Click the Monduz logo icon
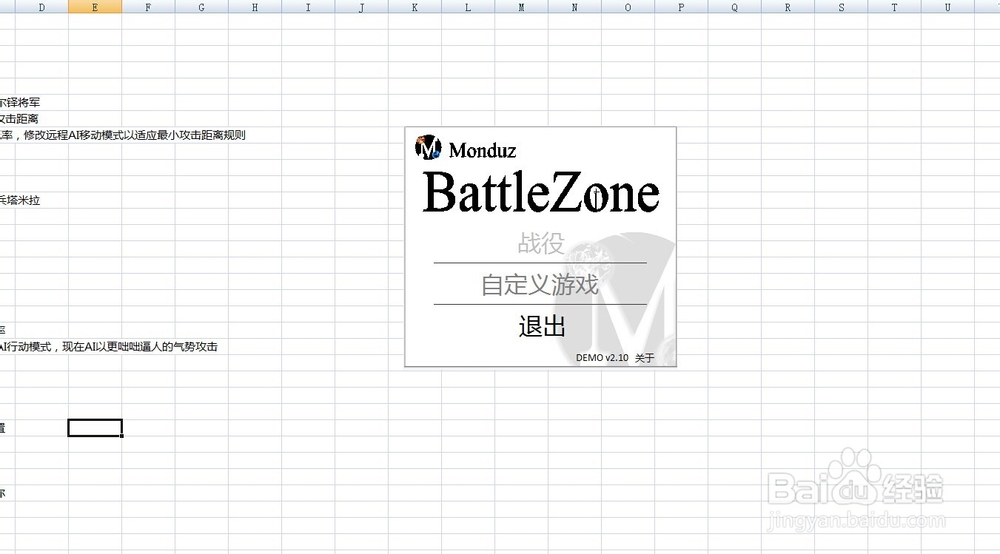The width and height of the screenshot is (1000, 554). click(x=428, y=147)
